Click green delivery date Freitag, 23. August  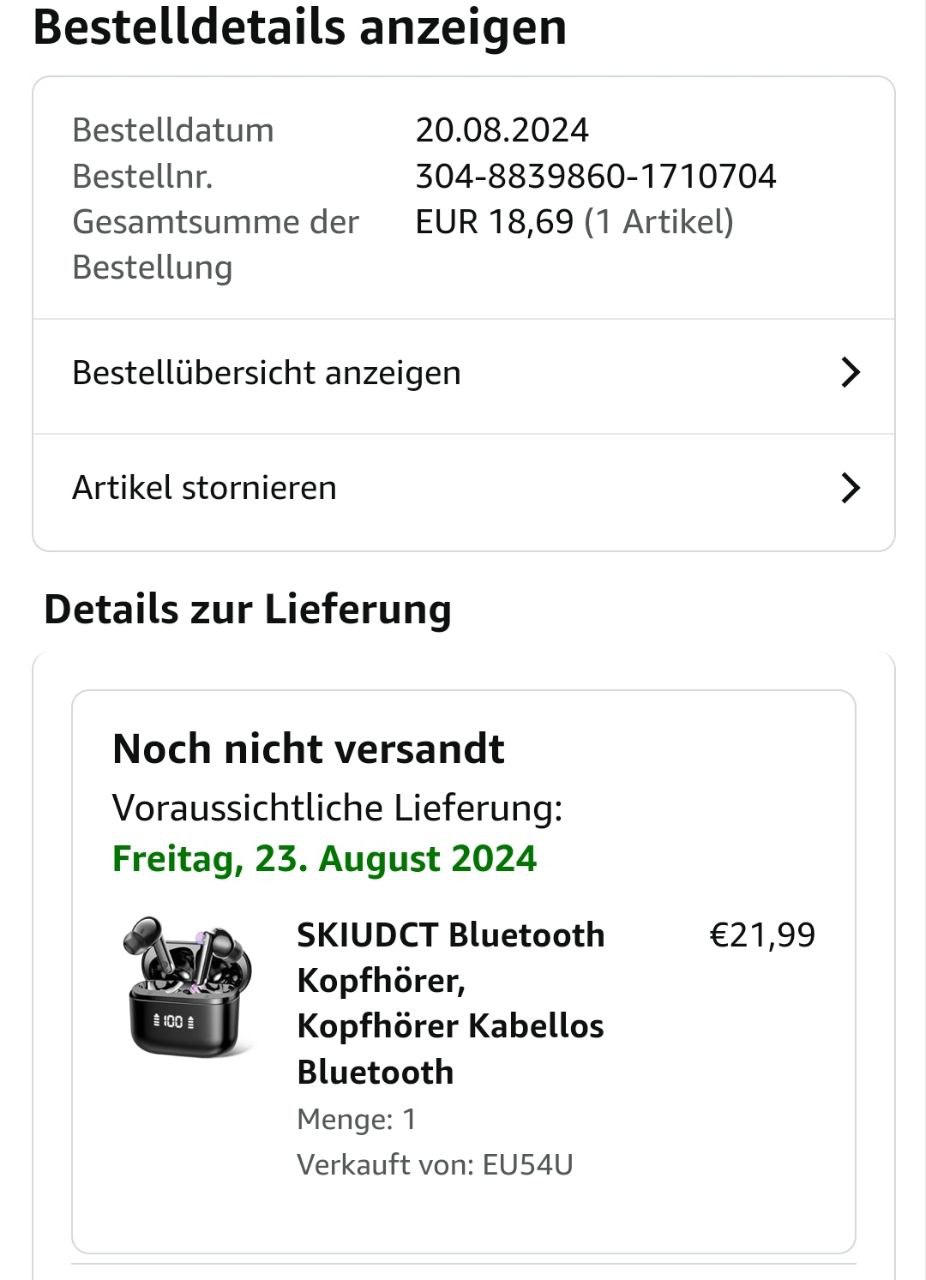[x=324, y=859]
